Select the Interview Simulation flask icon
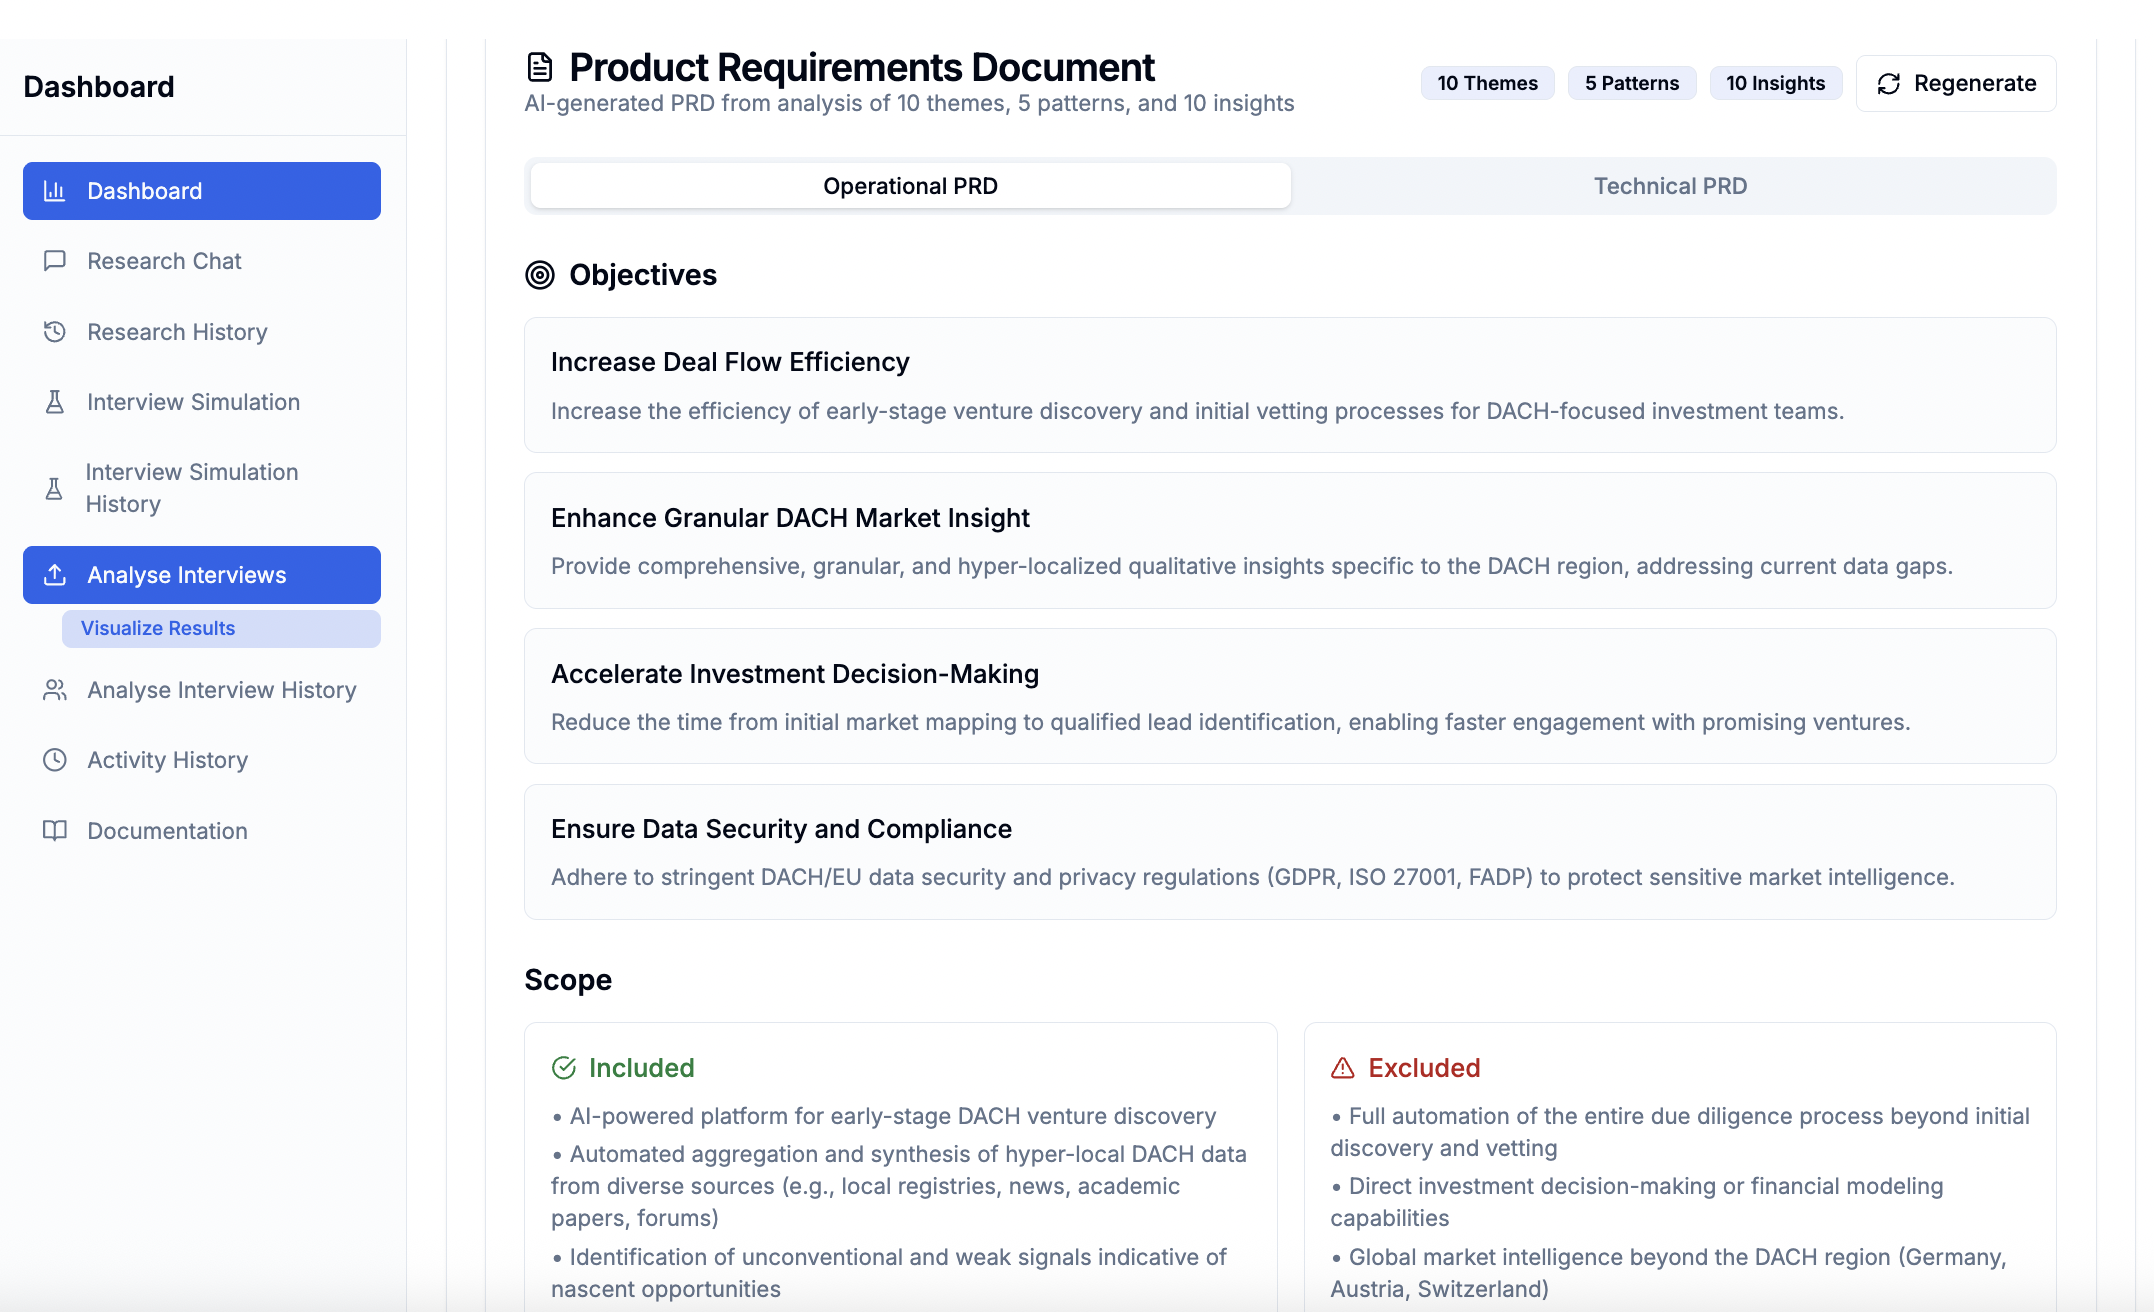Image resolution: width=2154 pixels, height=1312 pixels. (x=55, y=401)
